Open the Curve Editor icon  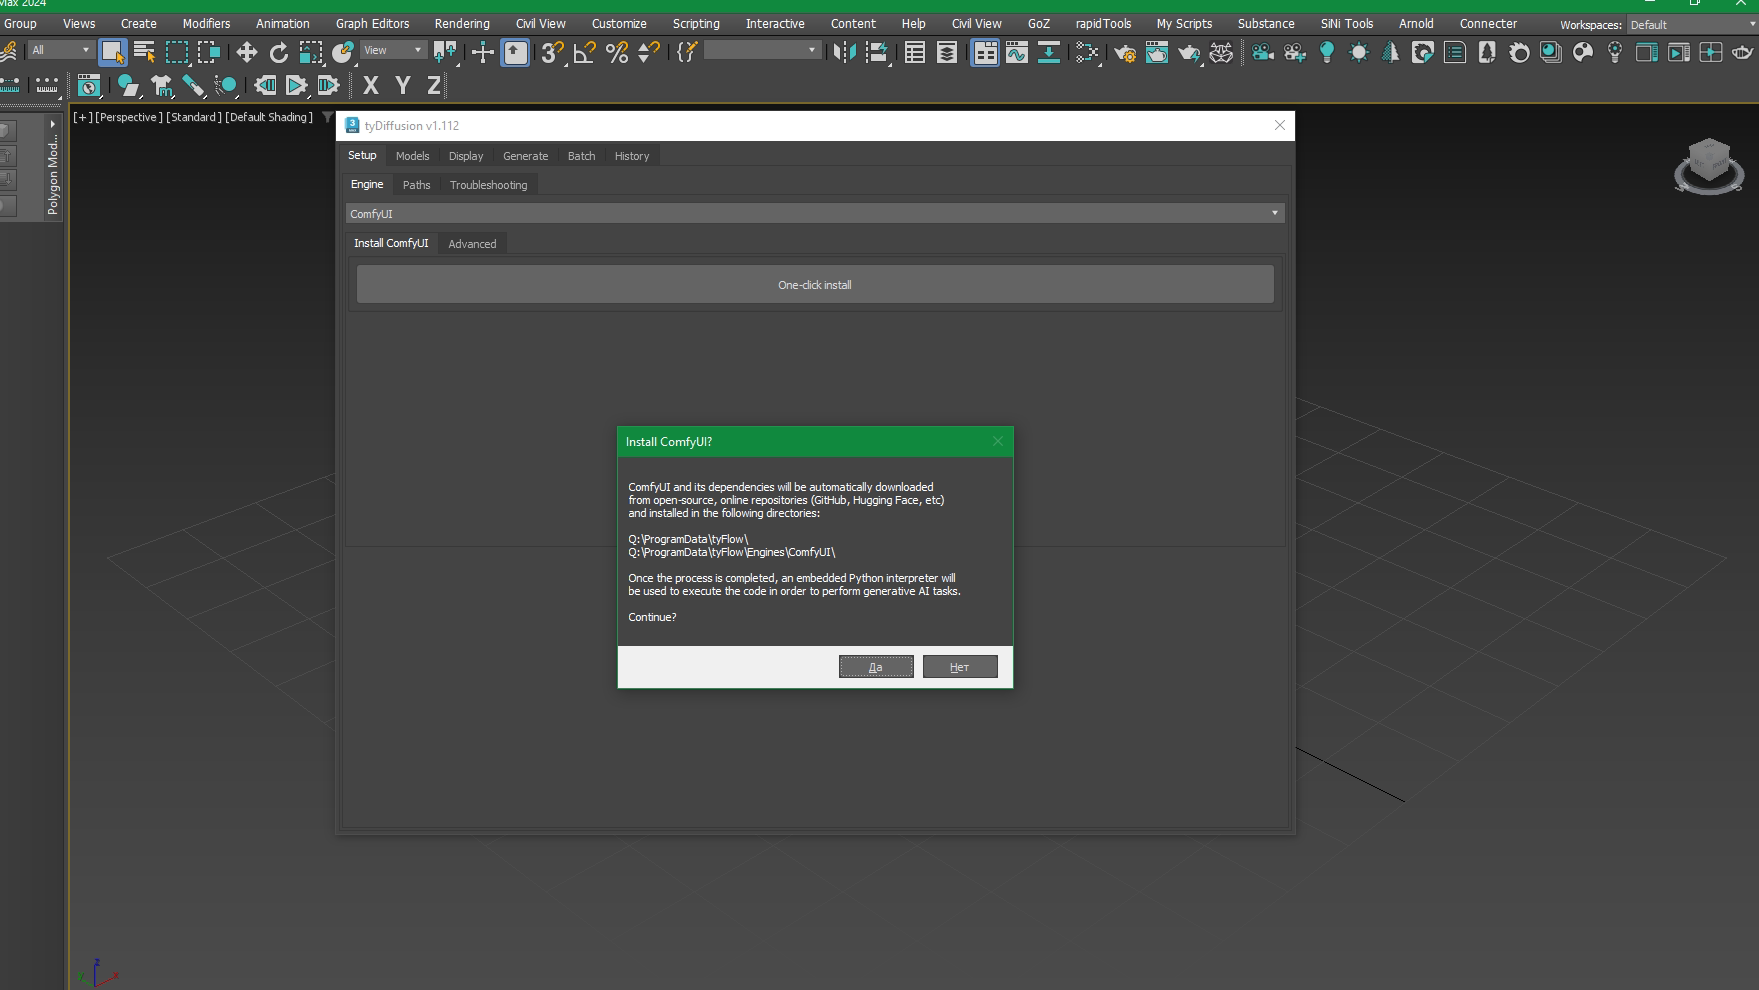point(1016,52)
